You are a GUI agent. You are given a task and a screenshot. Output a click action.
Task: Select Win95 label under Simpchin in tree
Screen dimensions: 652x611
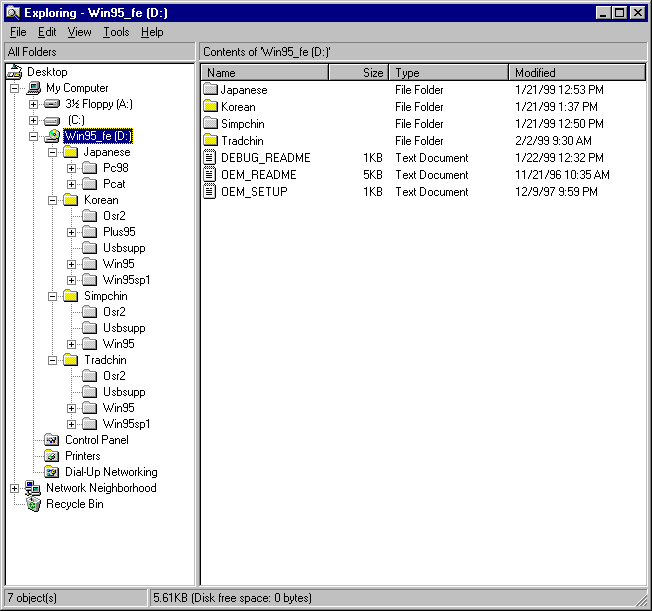click(x=119, y=344)
